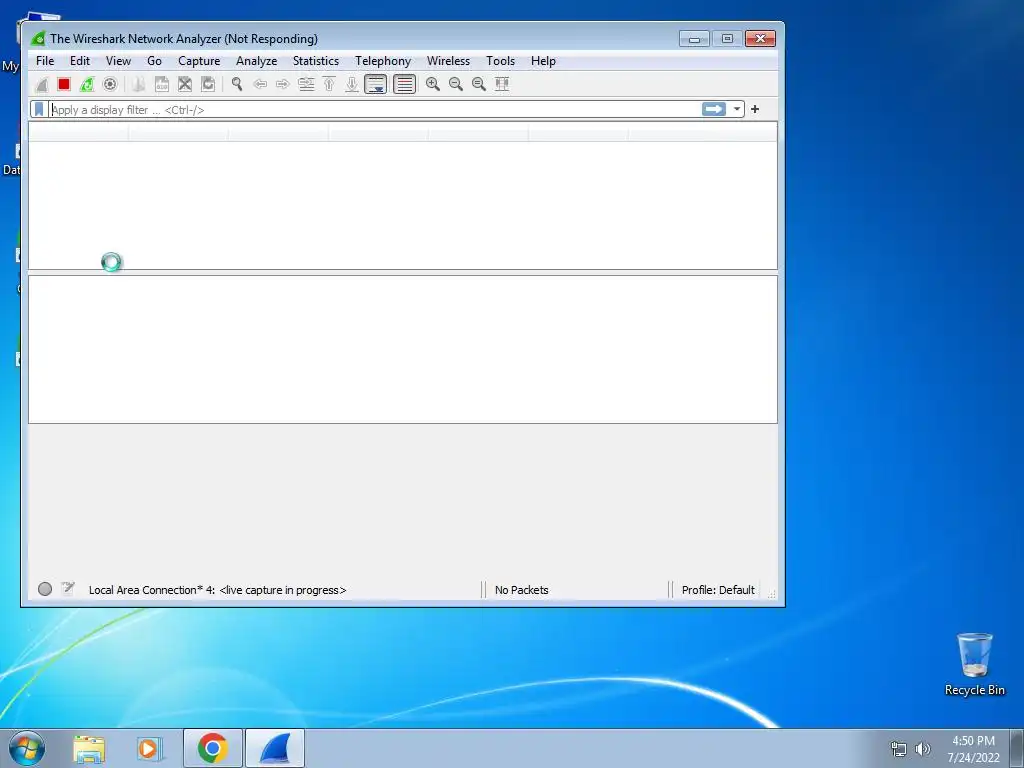The image size is (1024, 768).
Task: Zoom in on the main window text
Action: [x=432, y=84]
